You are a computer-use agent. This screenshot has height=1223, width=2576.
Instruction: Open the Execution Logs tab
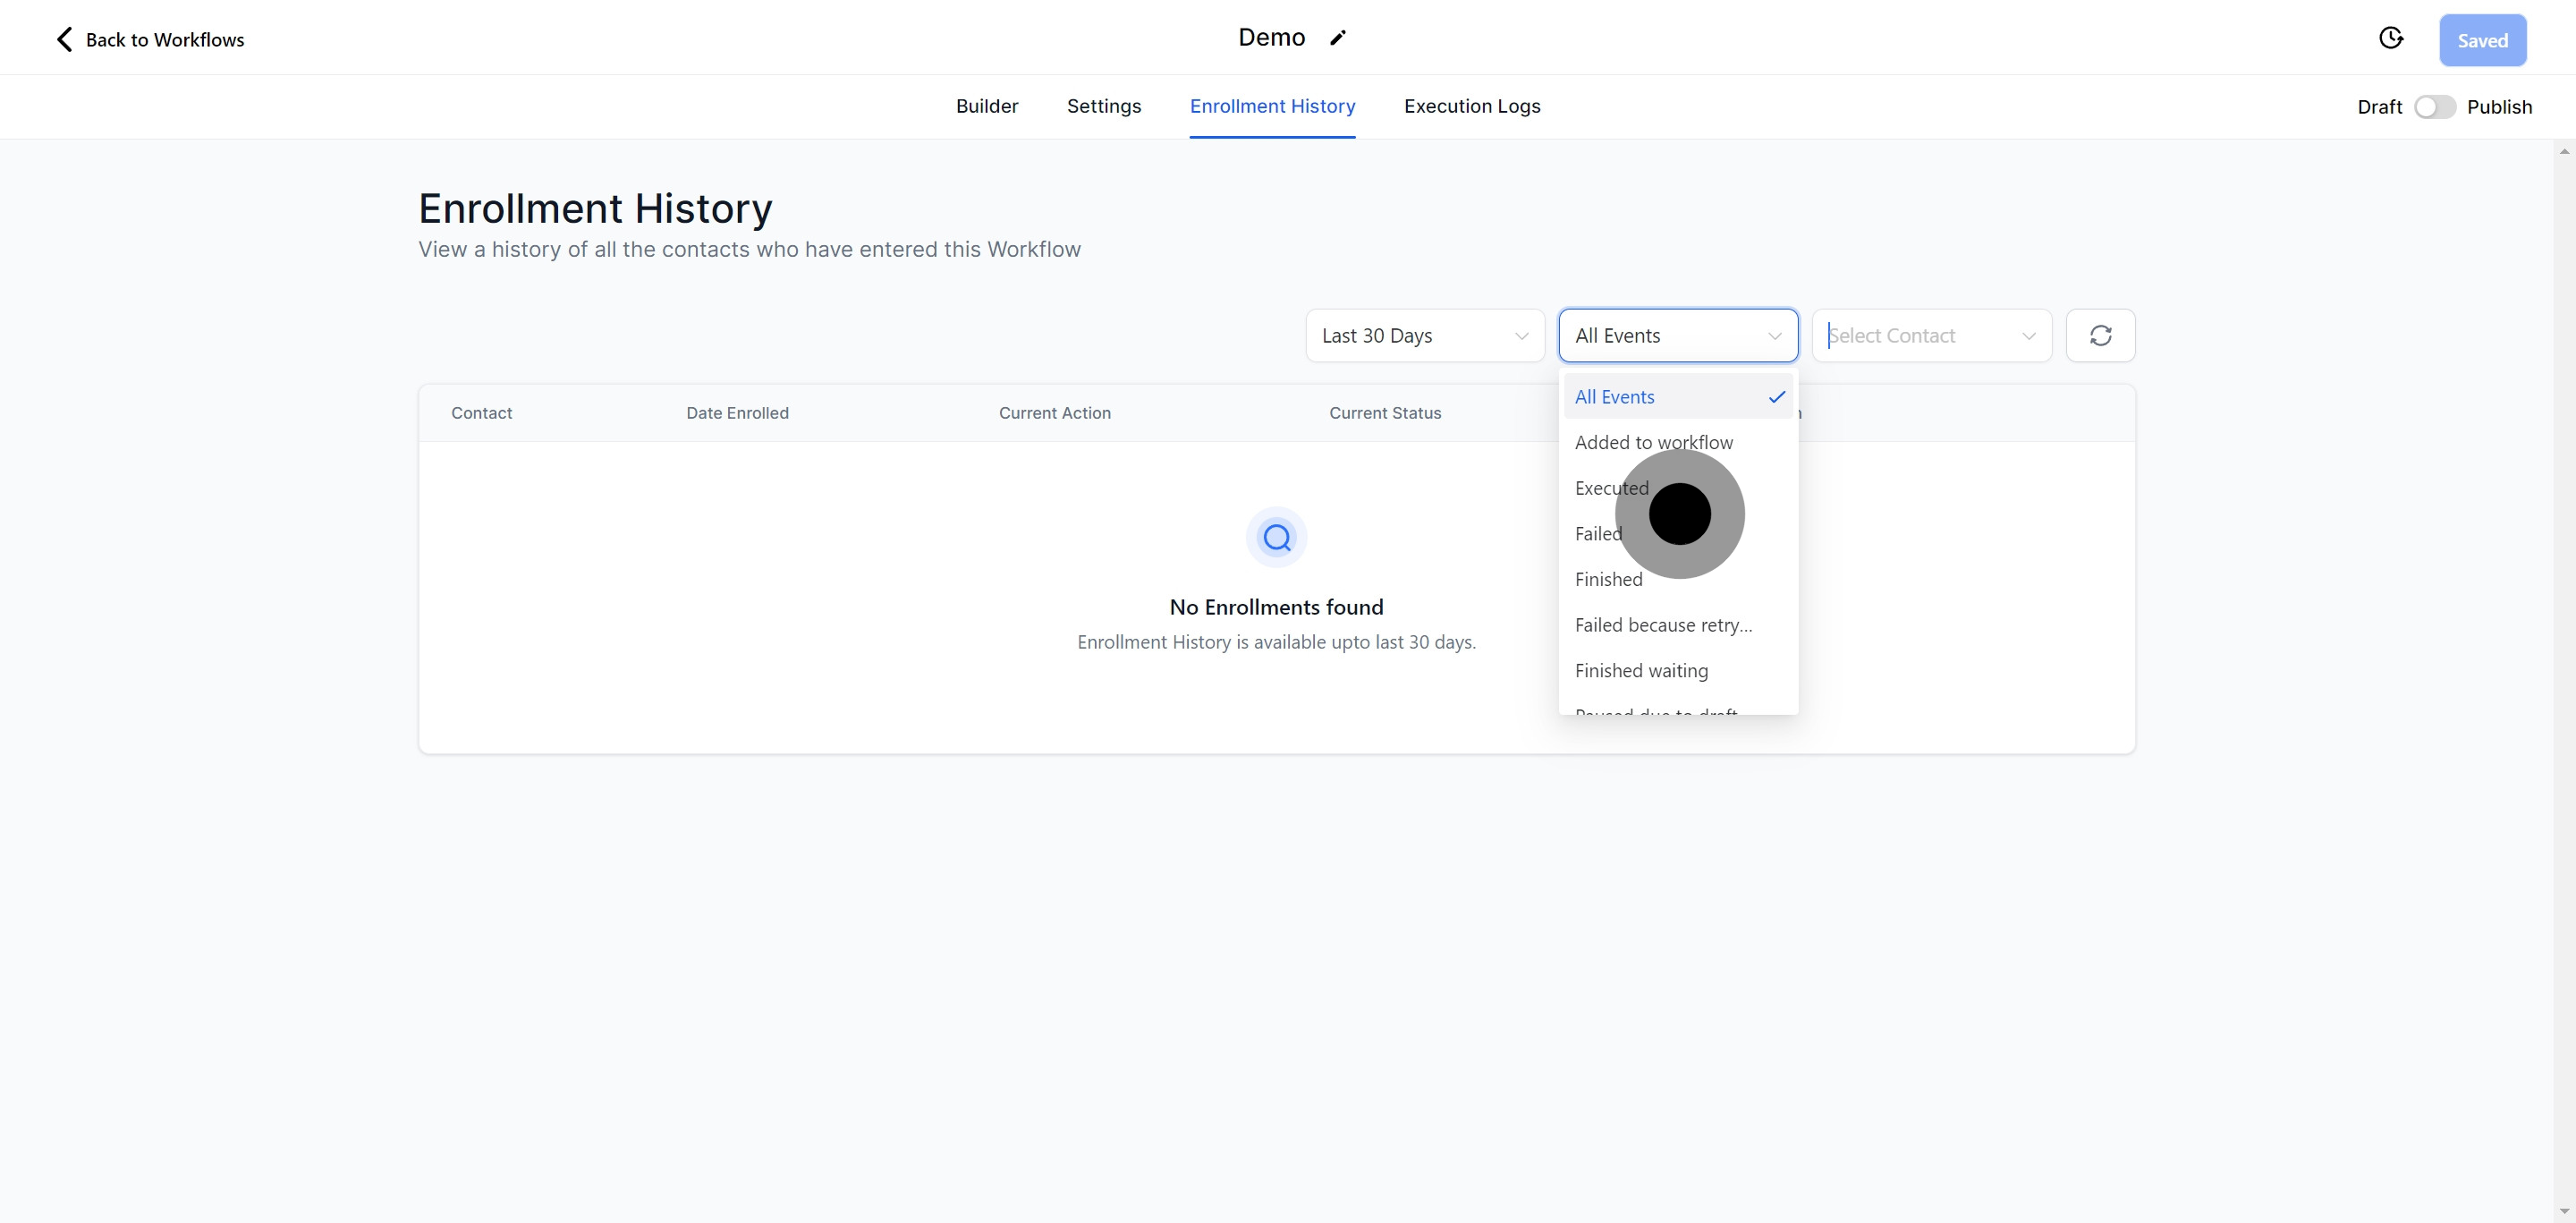[x=1471, y=106]
